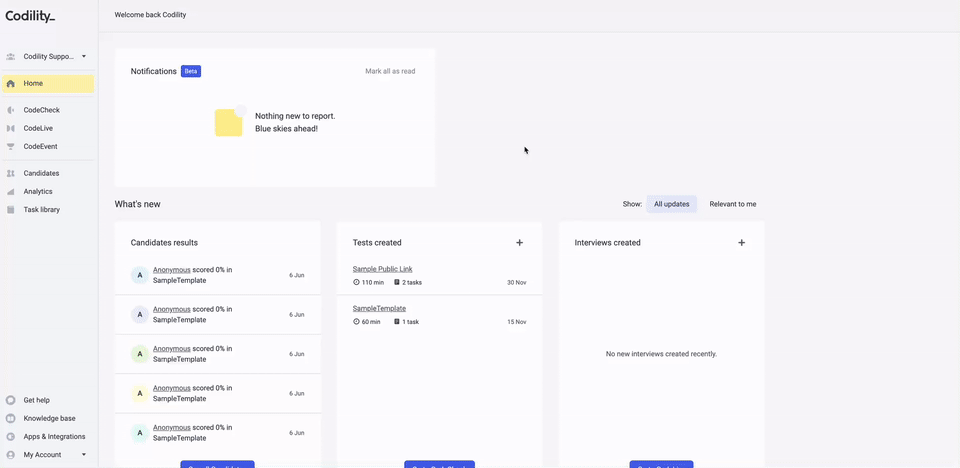
Task: Click the Apps & Integrations icon
Action: pyautogui.click(x=10, y=437)
